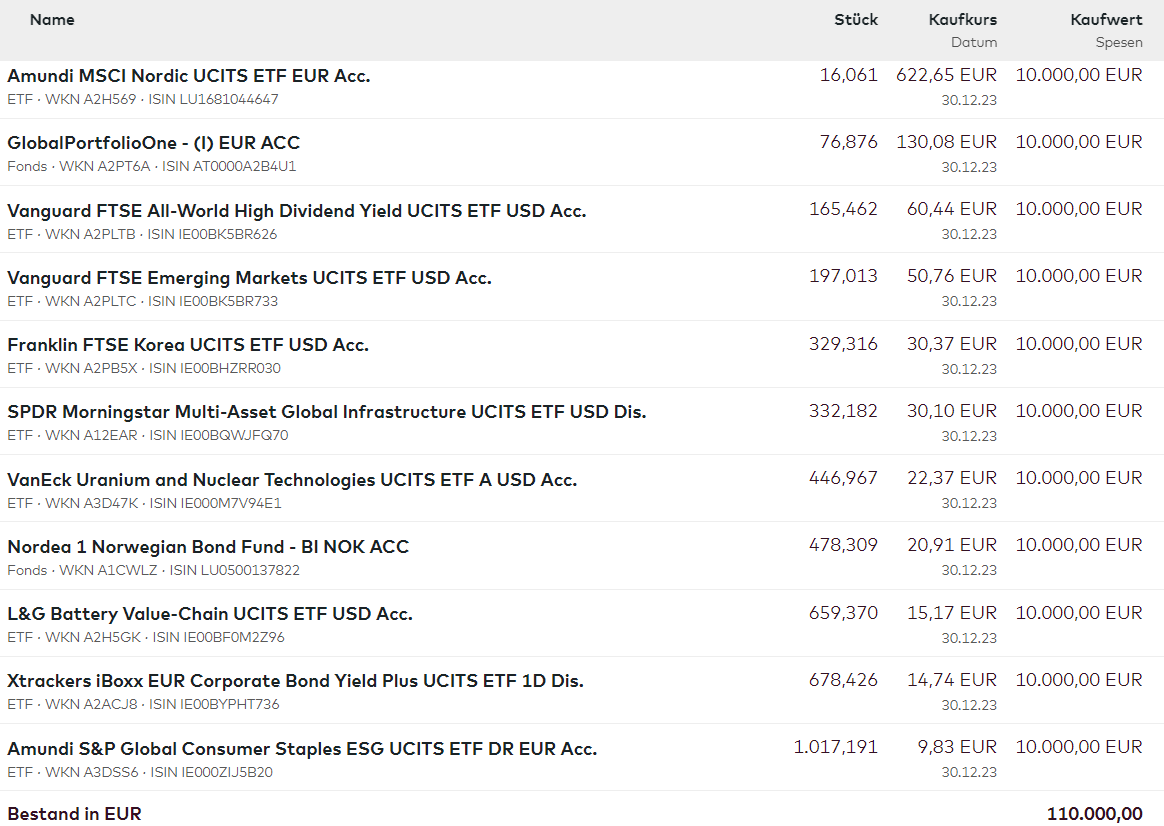Open Nordea 1 Norwegian Bond Fund

click(208, 547)
